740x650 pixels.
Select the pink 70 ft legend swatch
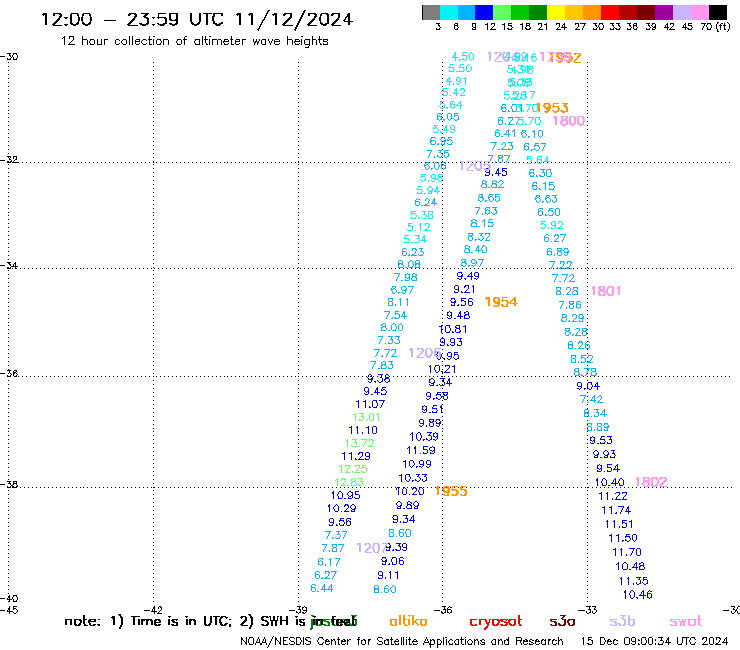point(699,12)
